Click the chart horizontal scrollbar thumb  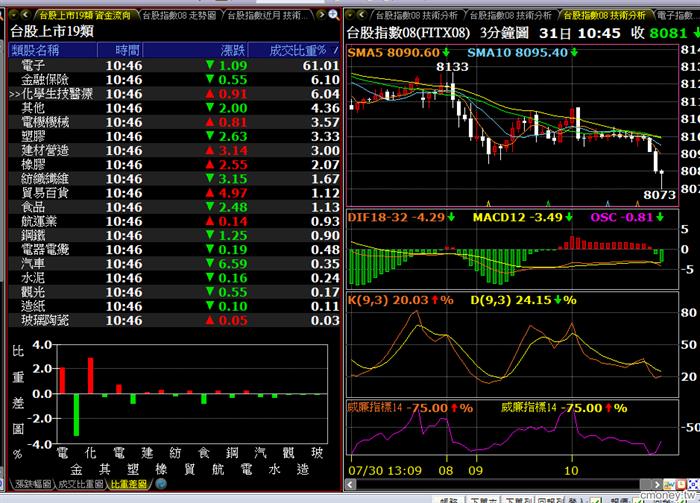coord(645,484)
